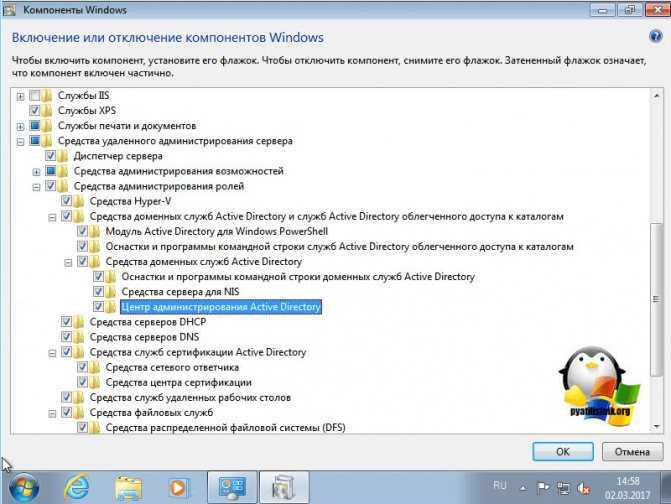Collapse Средства удаленного администрирования сервера node
The image size is (671, 504).
point(20,142)
